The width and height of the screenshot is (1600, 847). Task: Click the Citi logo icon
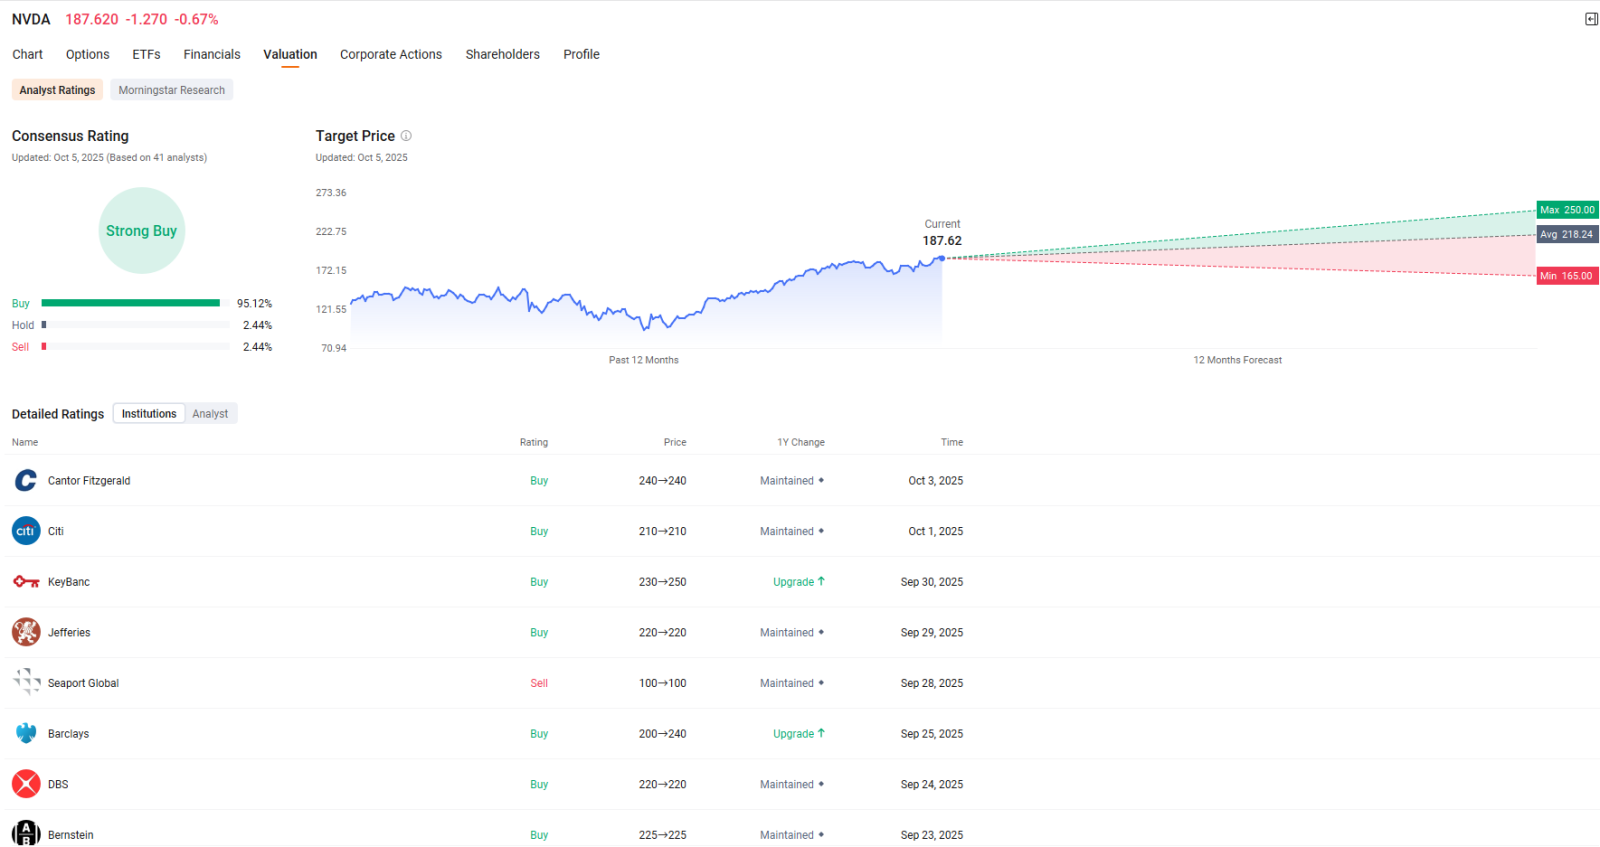pyautogui.click(x=26, y=531)
